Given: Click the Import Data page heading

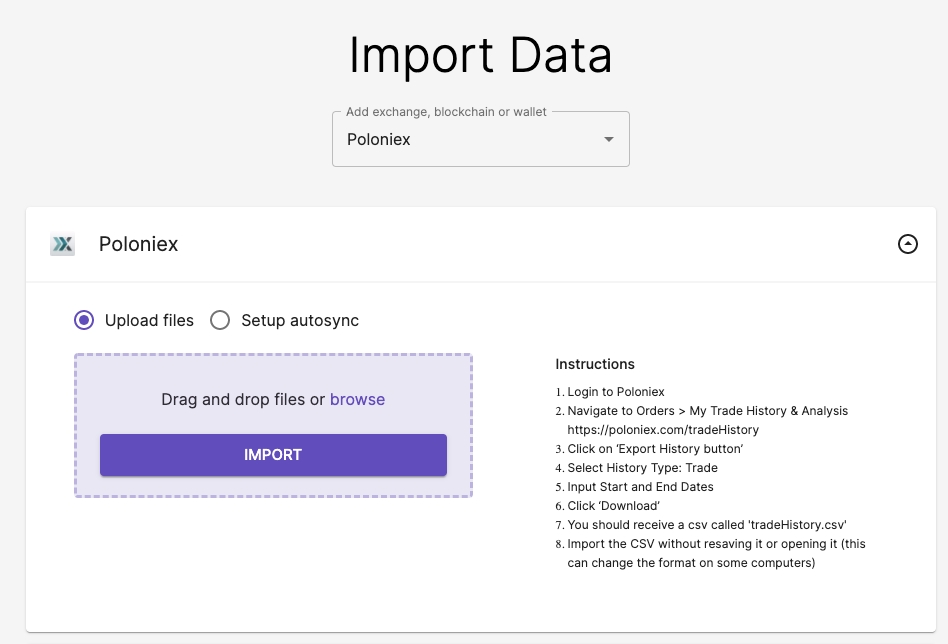Looking at the screenshot, I should point(480,55).
